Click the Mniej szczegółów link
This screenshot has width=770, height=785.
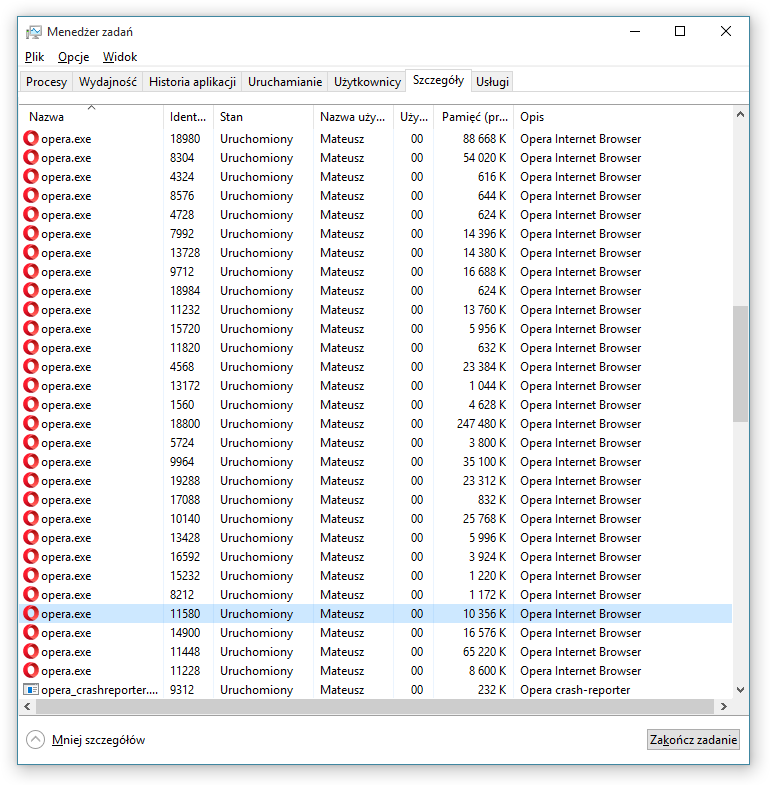point(98,739)
